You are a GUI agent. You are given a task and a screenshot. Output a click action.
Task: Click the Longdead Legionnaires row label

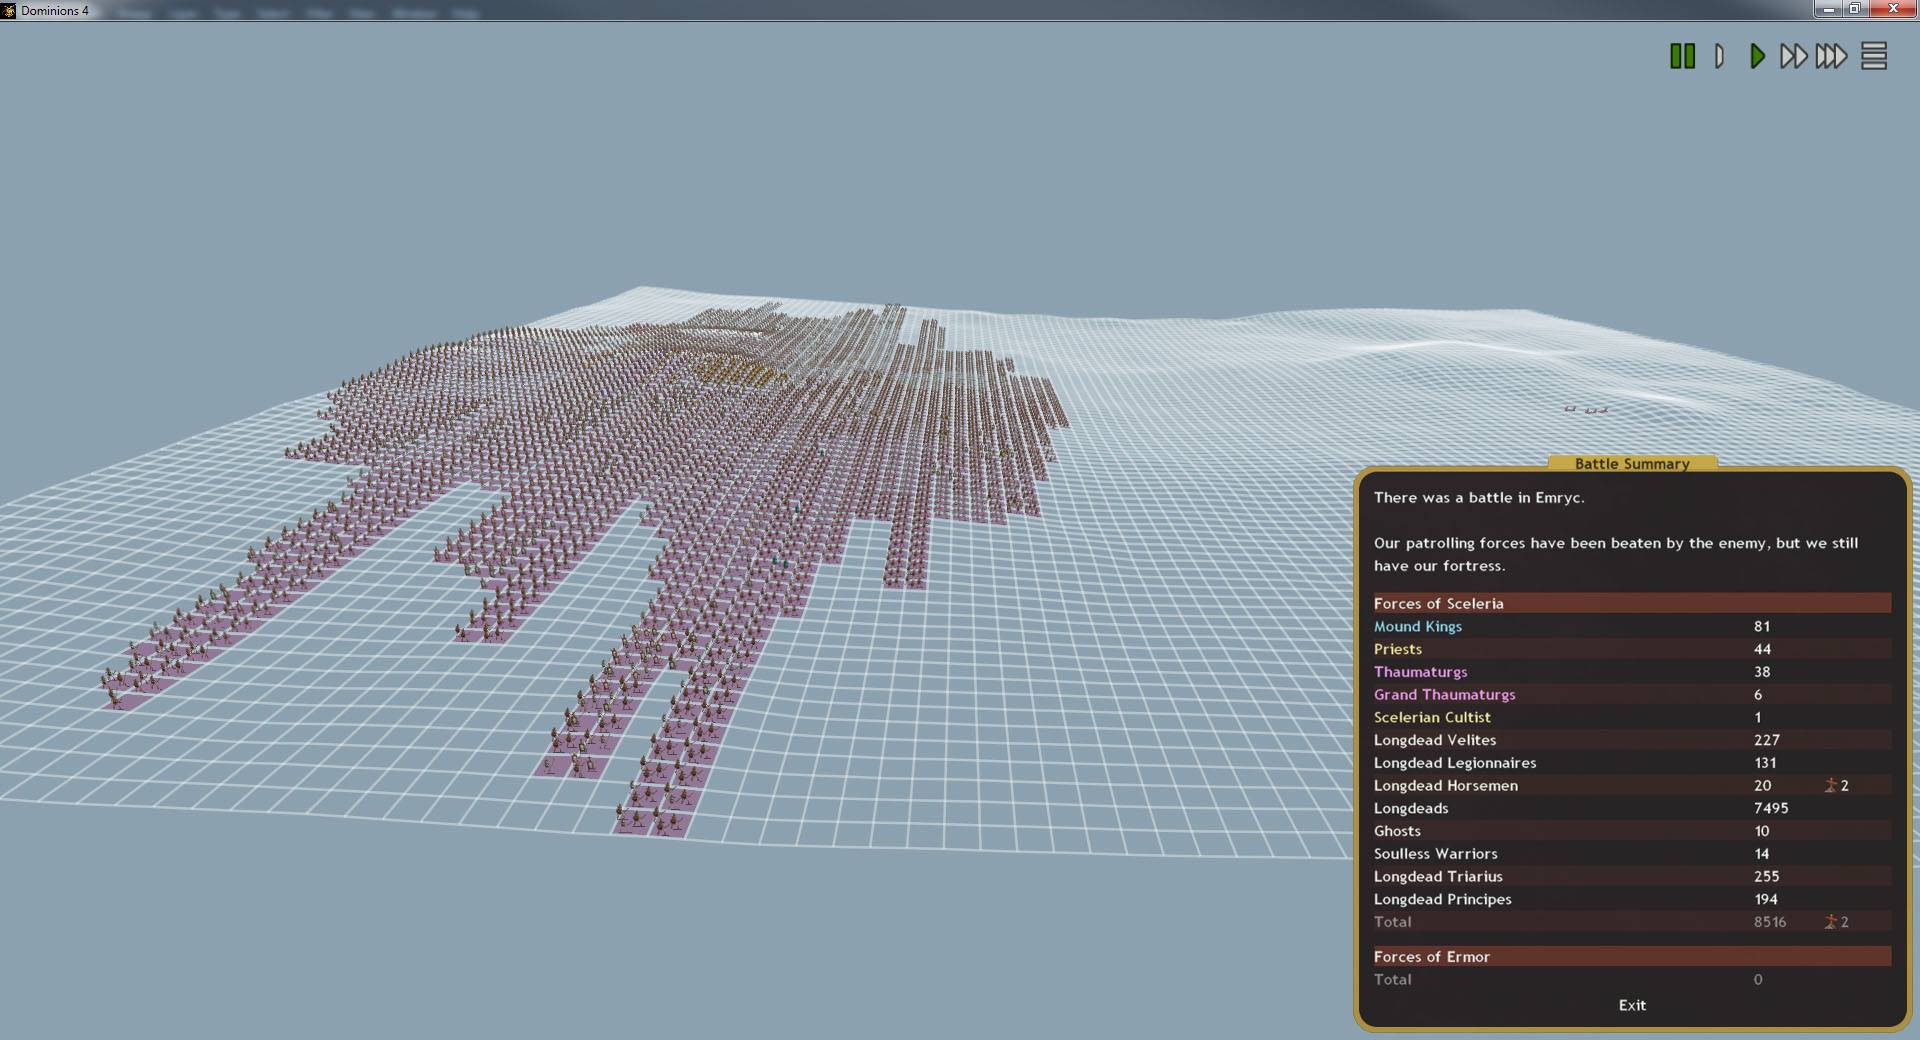click(x=1455, y=762)
